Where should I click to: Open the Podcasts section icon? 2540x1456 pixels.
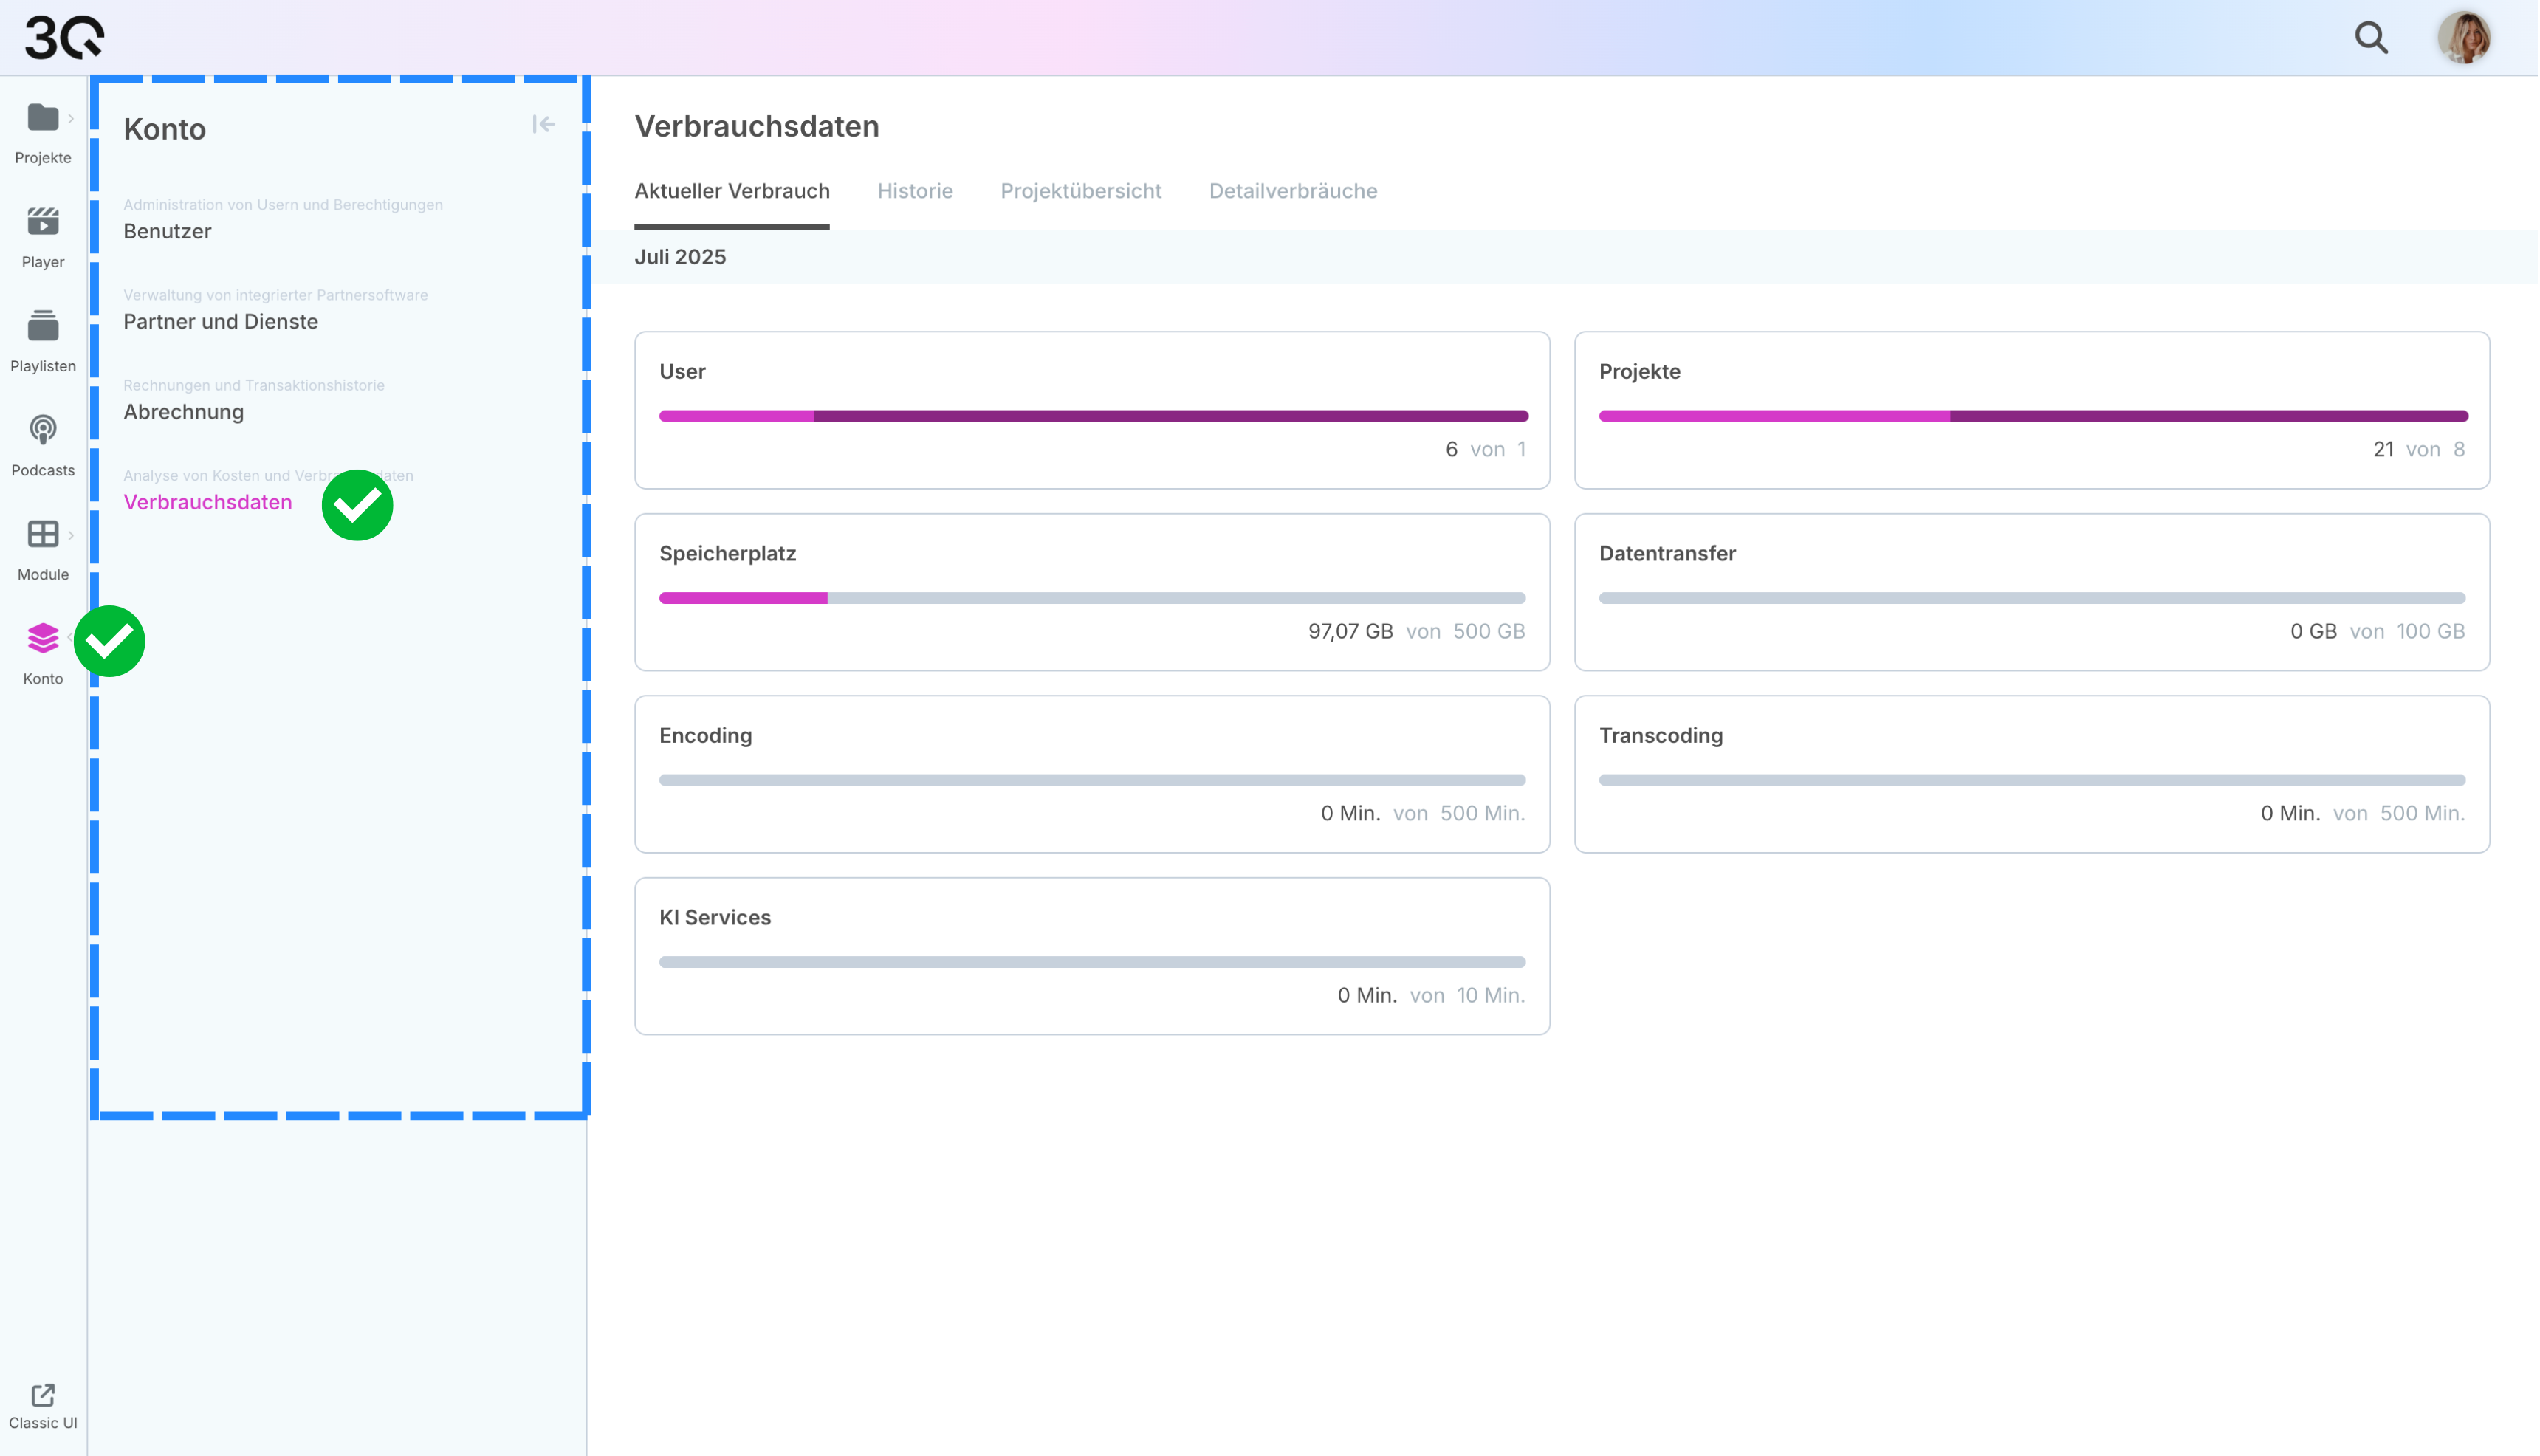pos(42,430)
